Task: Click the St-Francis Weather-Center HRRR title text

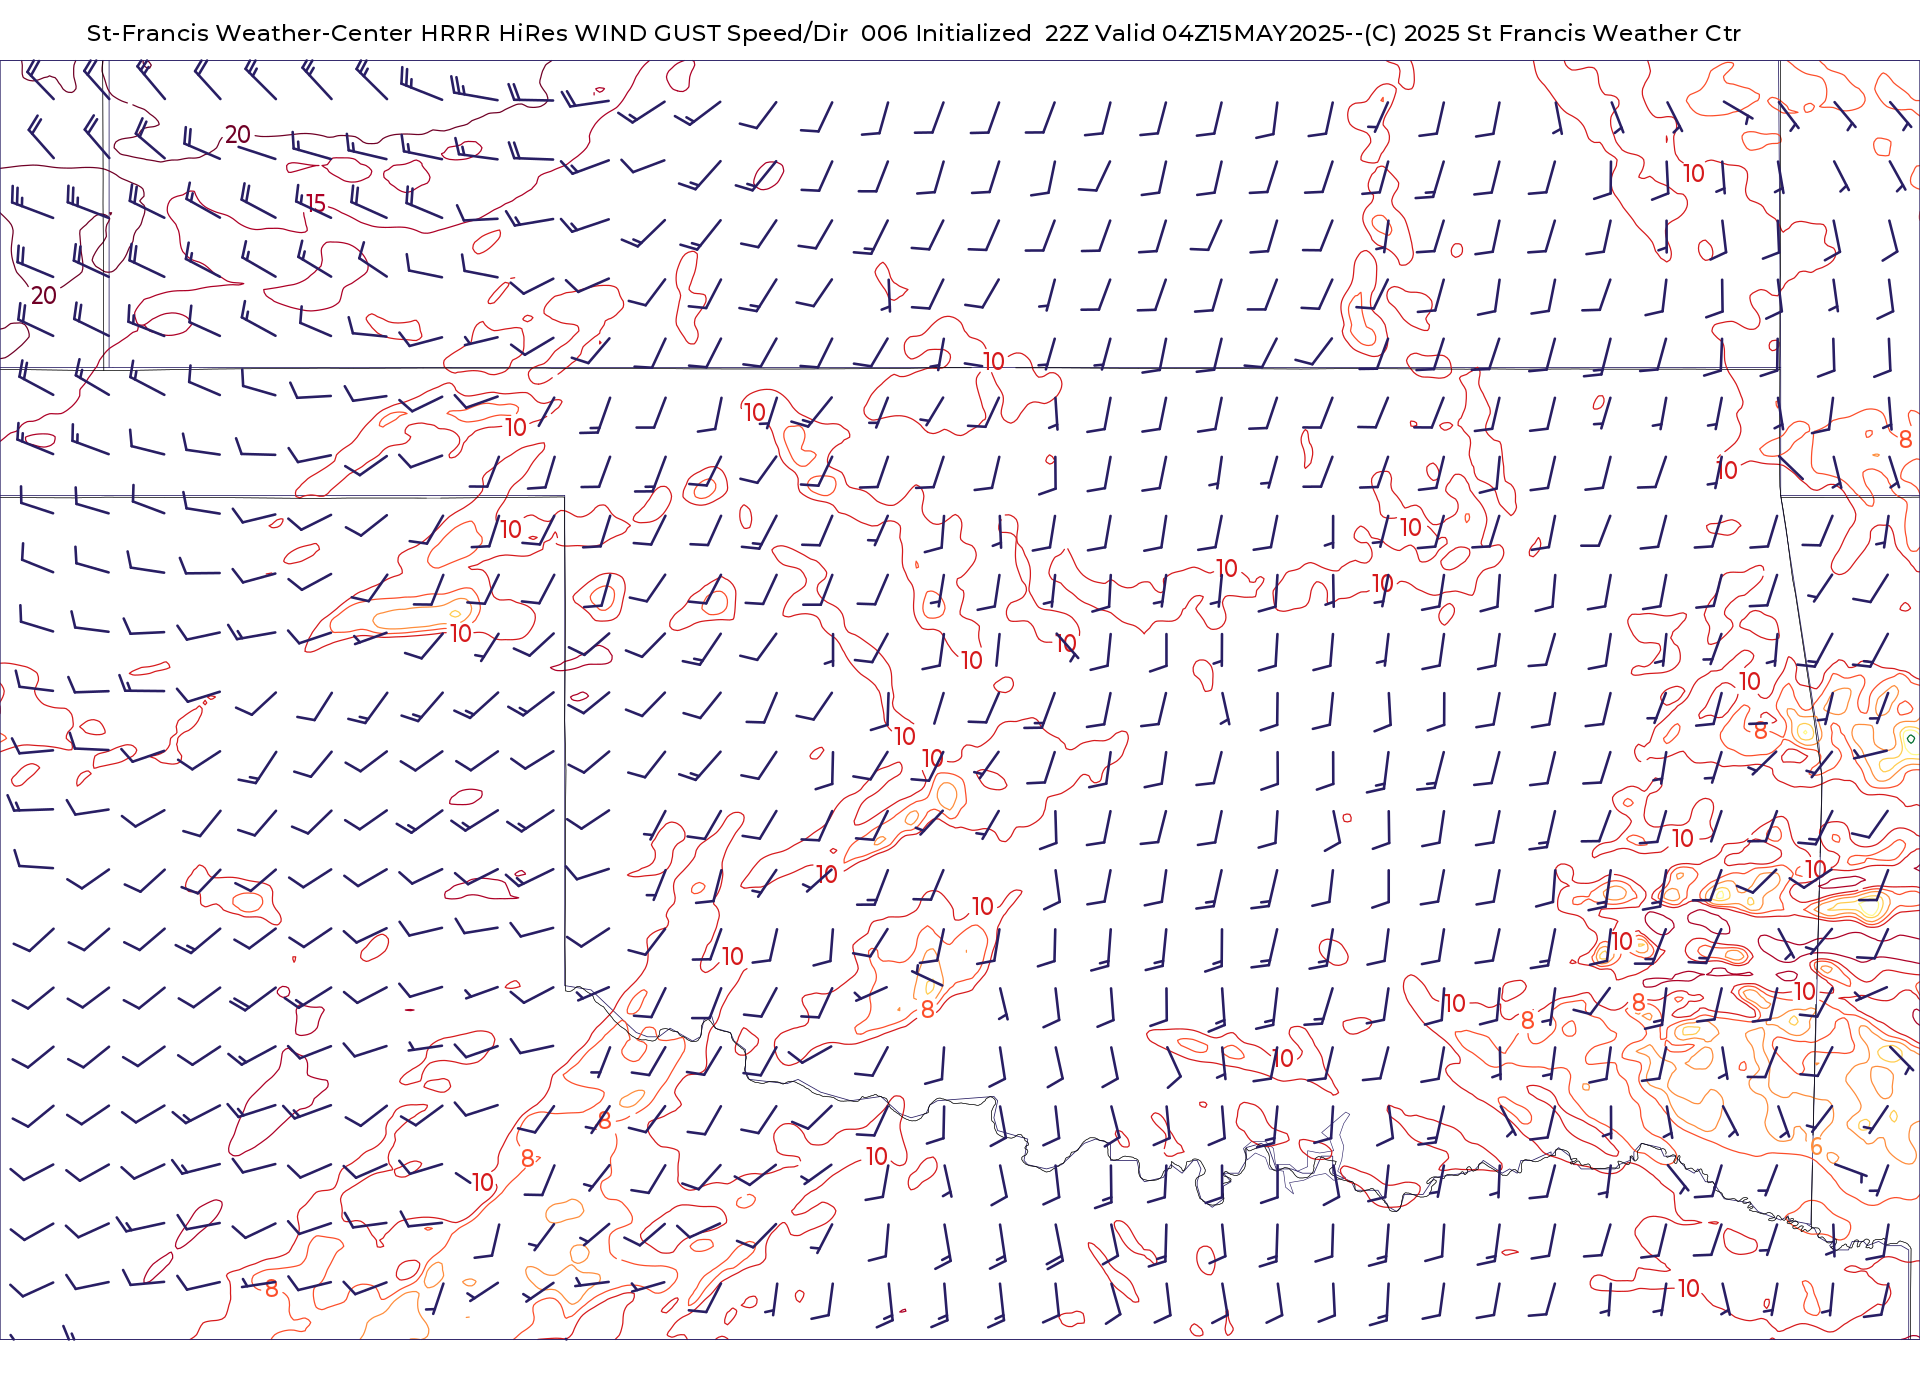Action: [913, 33]
